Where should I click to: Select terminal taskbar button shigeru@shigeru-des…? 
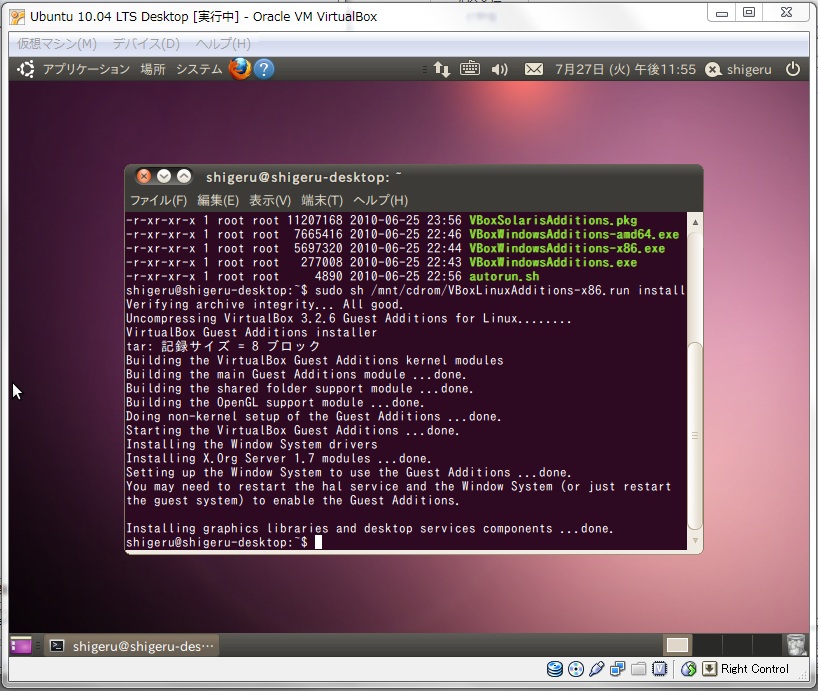132,646
